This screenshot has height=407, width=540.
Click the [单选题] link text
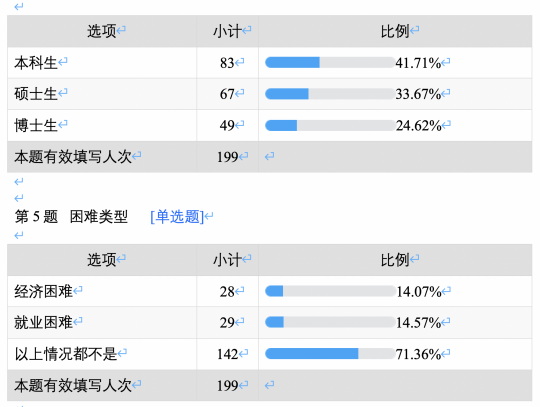177,217
